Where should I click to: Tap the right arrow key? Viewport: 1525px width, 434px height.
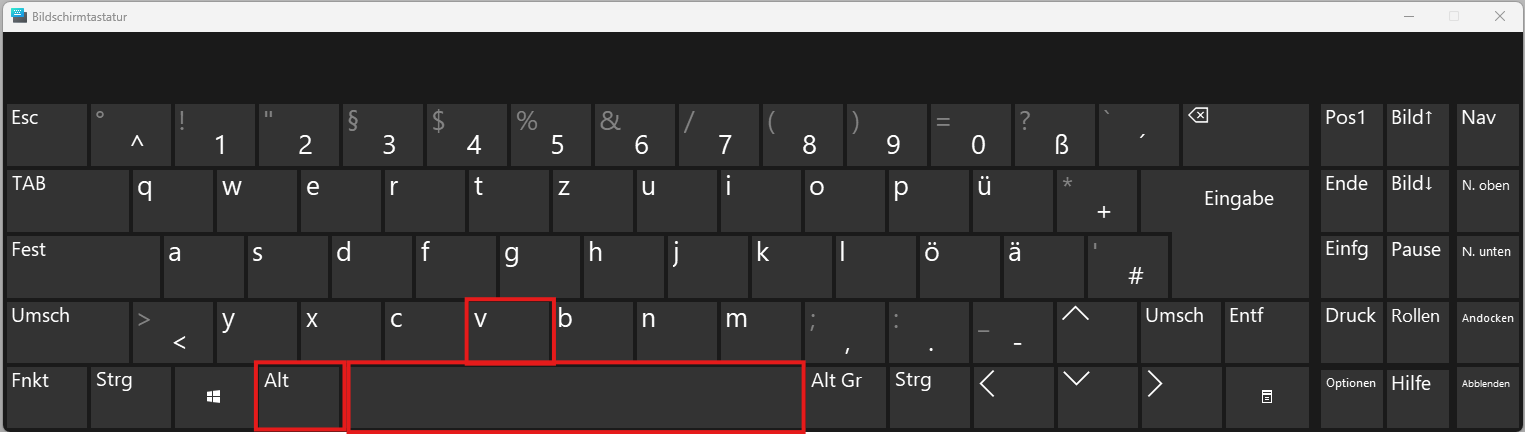[x=1181, y=397]
